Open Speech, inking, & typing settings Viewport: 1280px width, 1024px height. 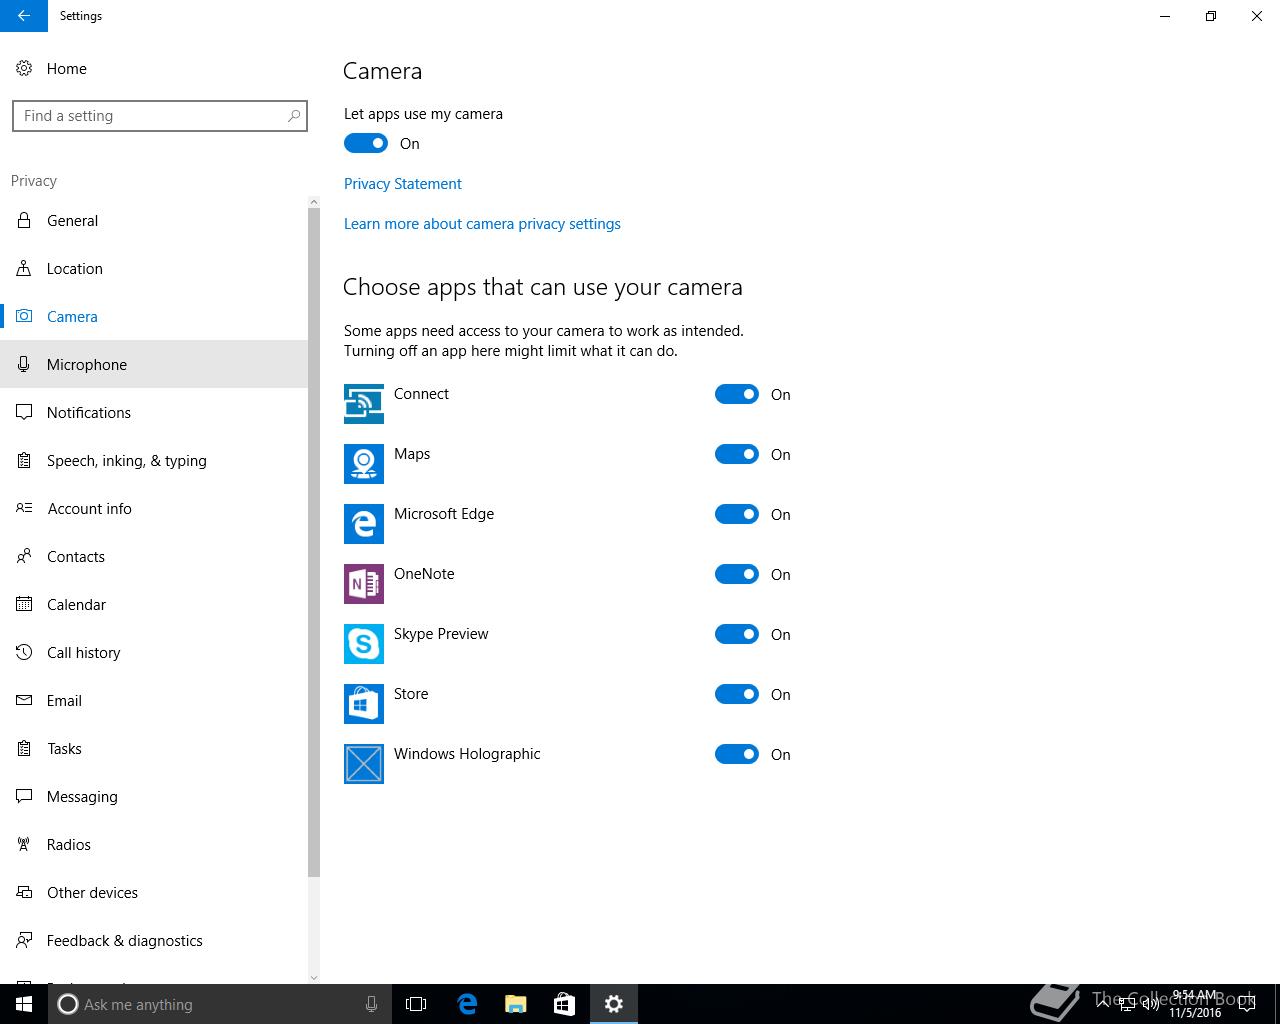154,461
